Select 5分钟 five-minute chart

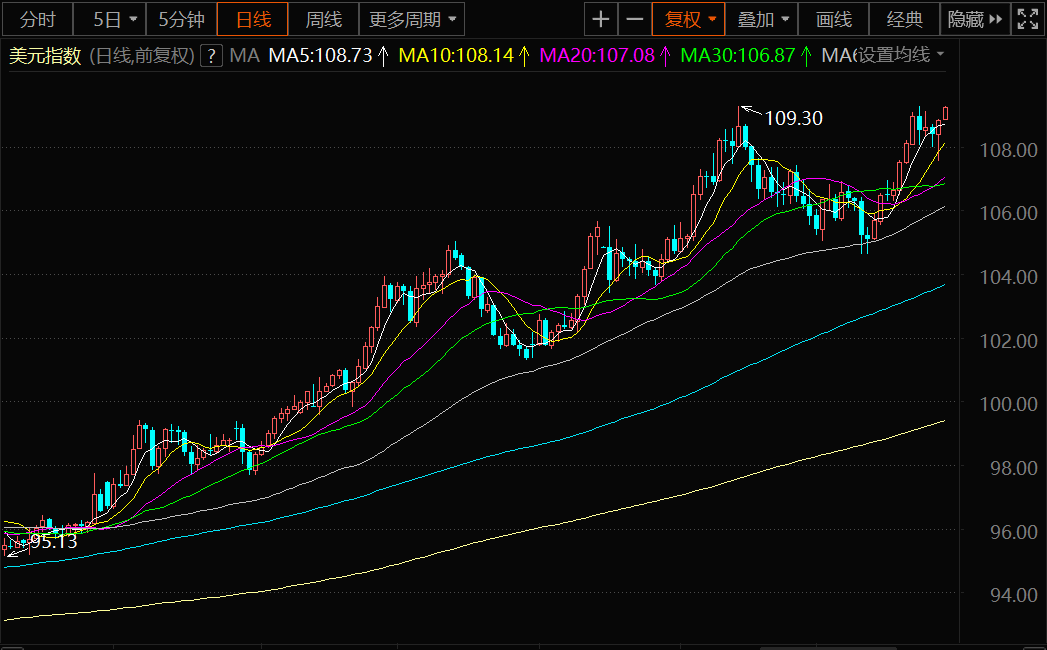[x=181, y=19]
